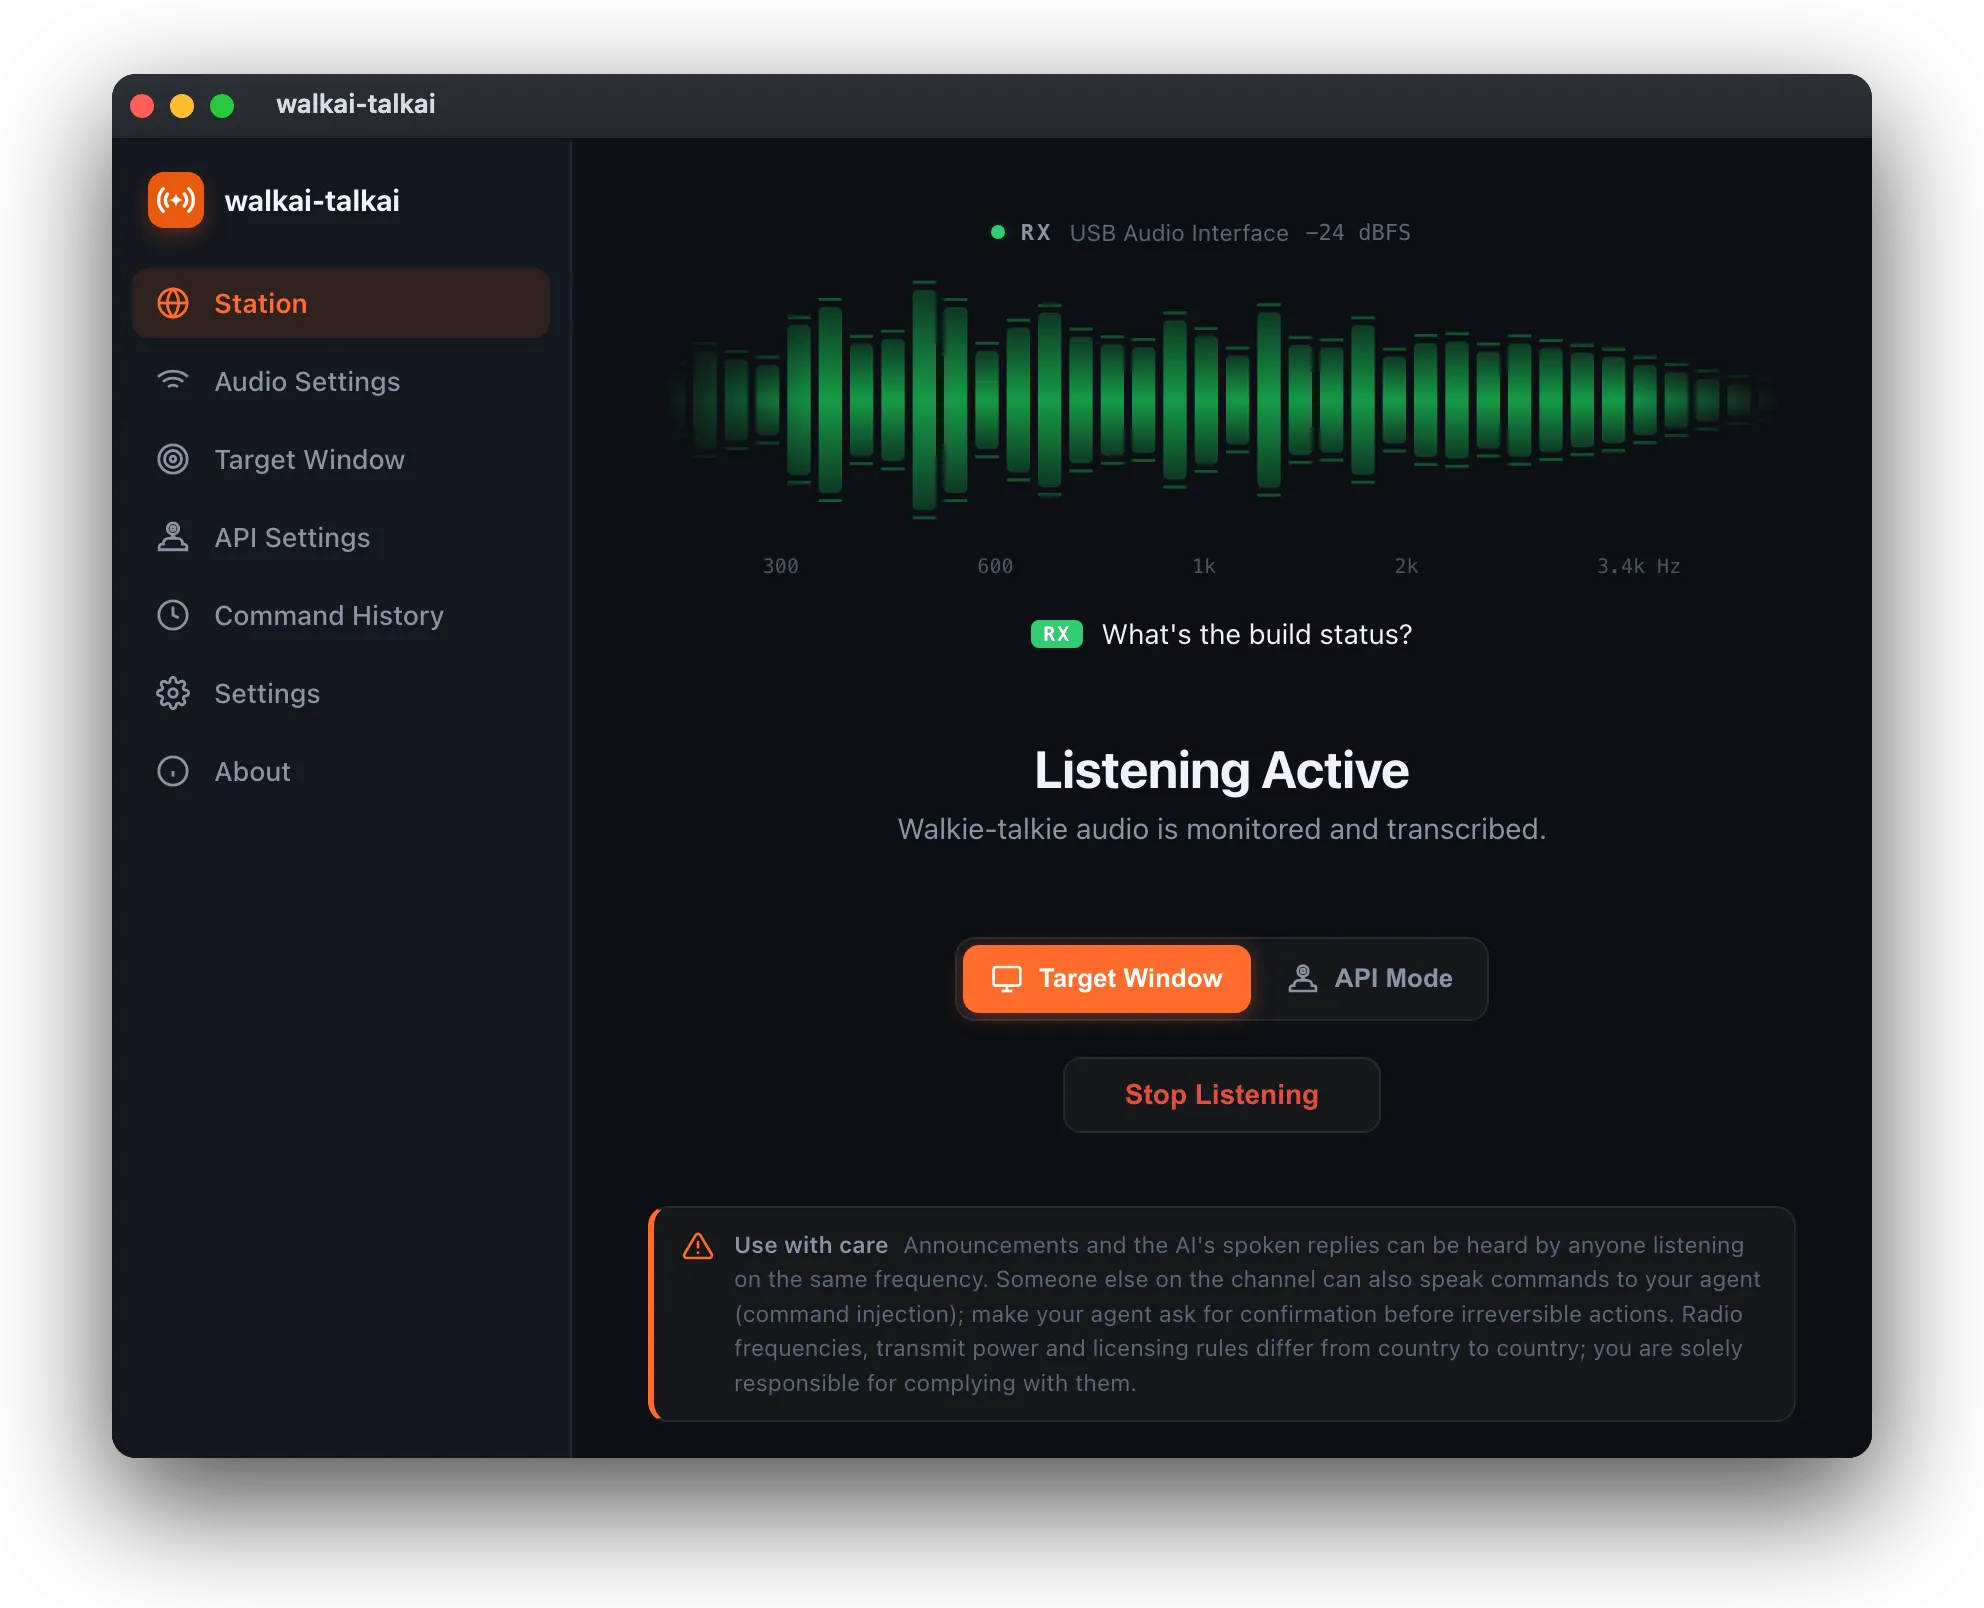The height and width of the screenshot is (1608, 1984).
Task: Click the Stop Listening button
Action: tap(1221, 1094)
